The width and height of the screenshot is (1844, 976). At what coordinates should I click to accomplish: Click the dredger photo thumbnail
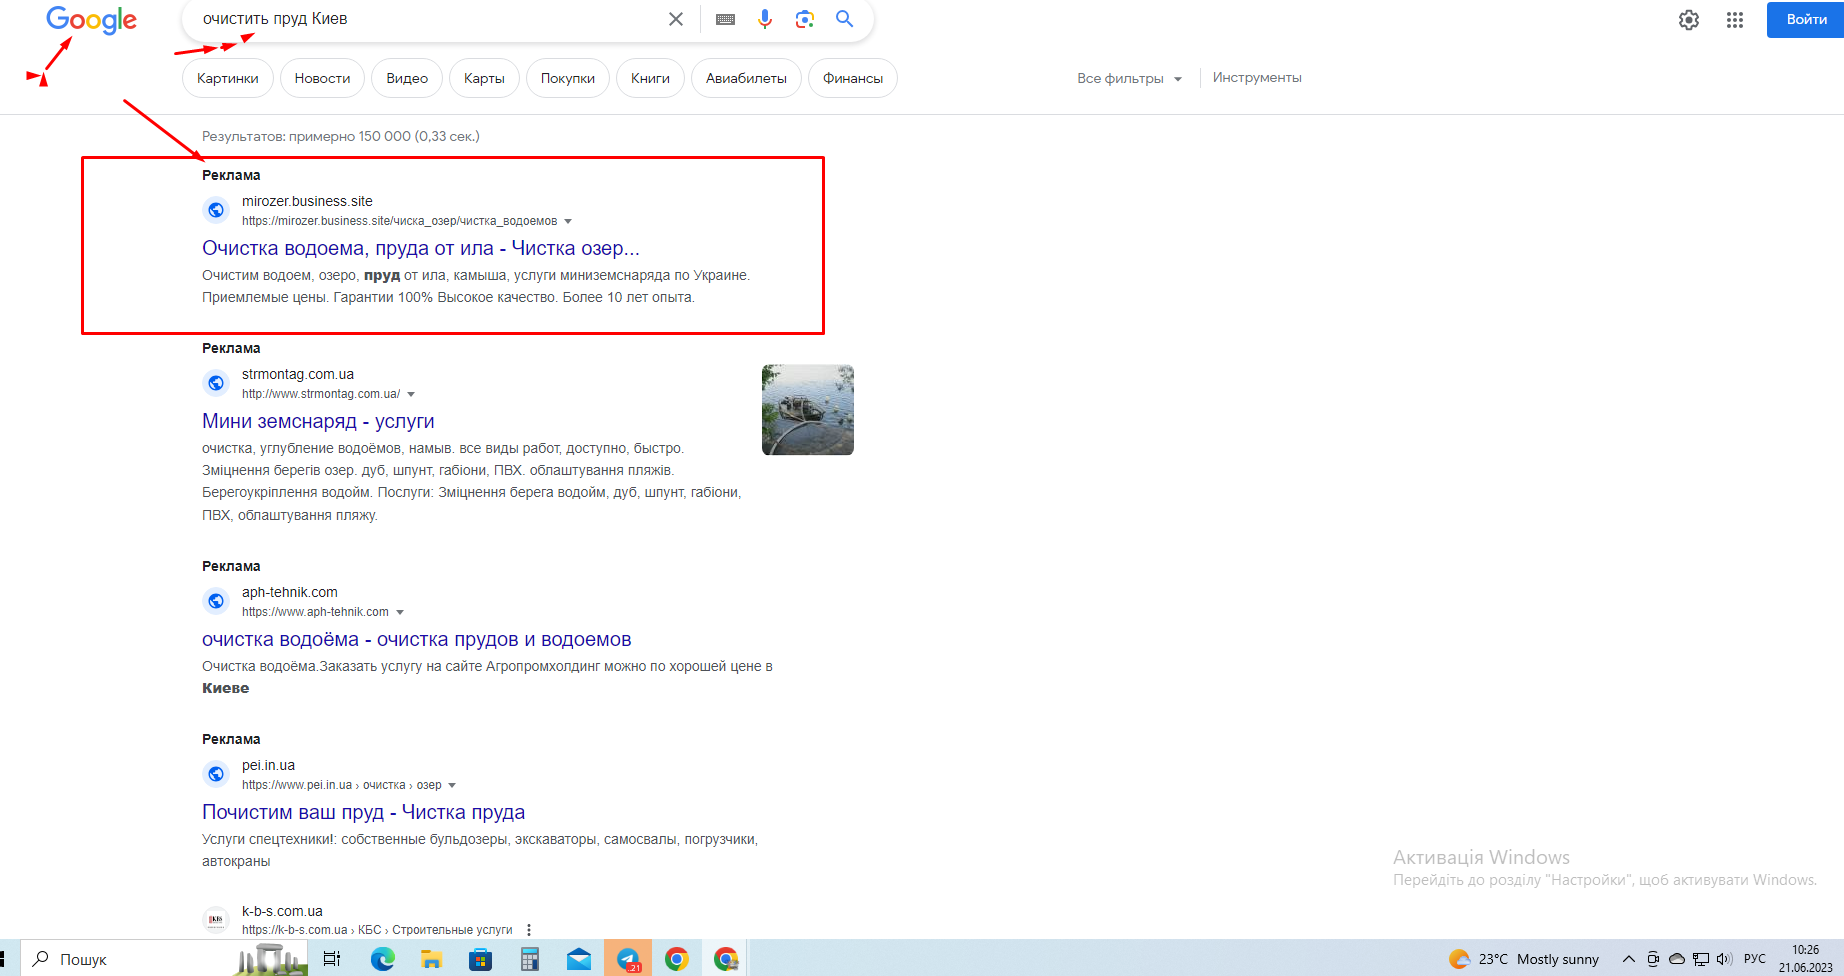coord(808,410)
